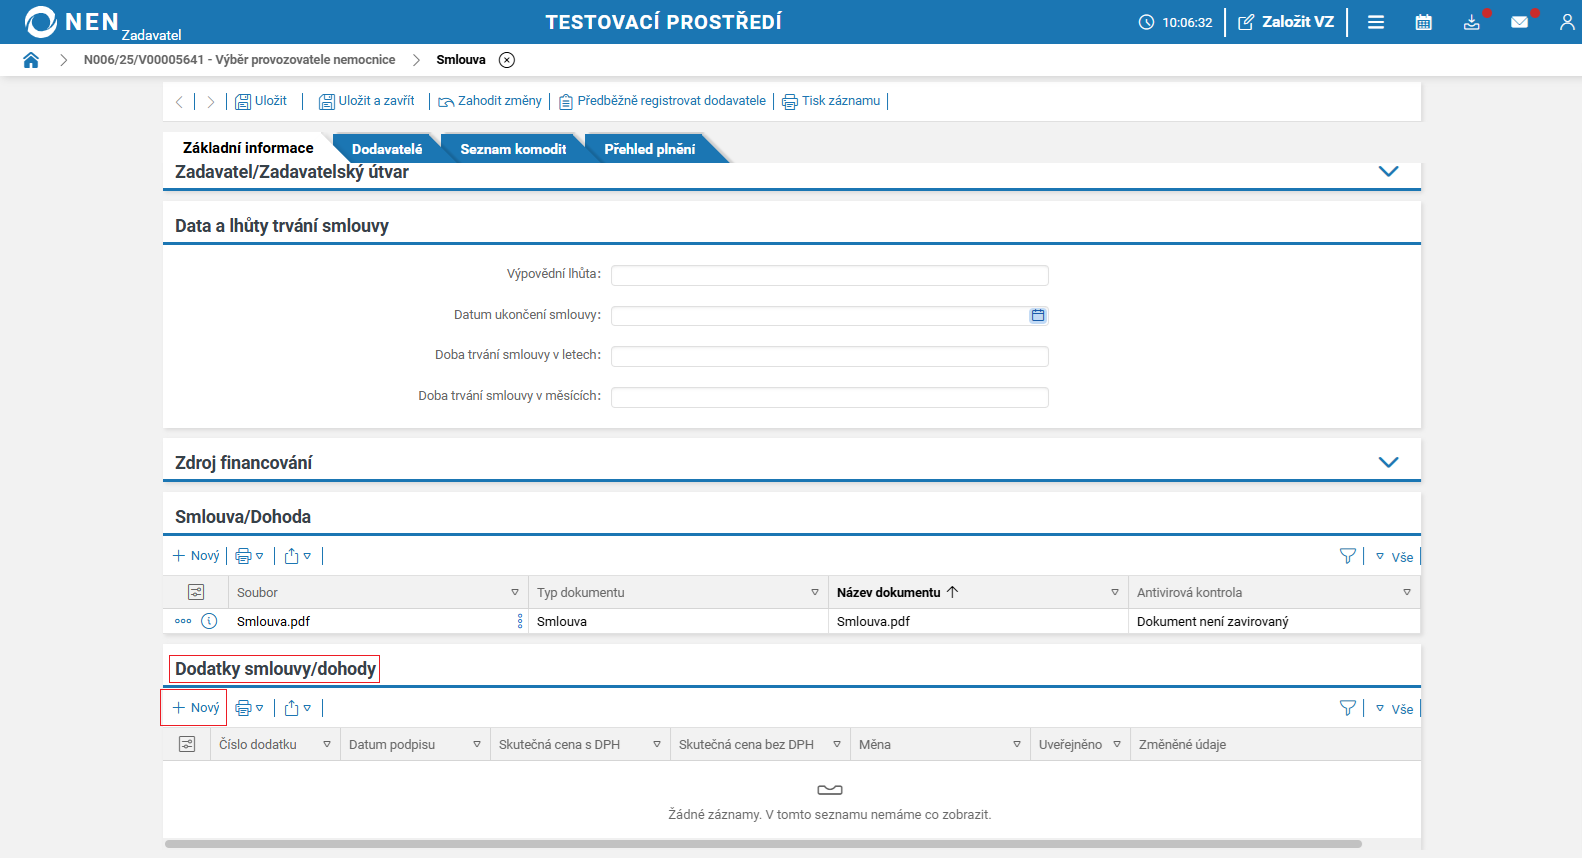Focus Doba trvání smlouvy v měsících field
Viewport: 1582px width, 858px height.
830,398
